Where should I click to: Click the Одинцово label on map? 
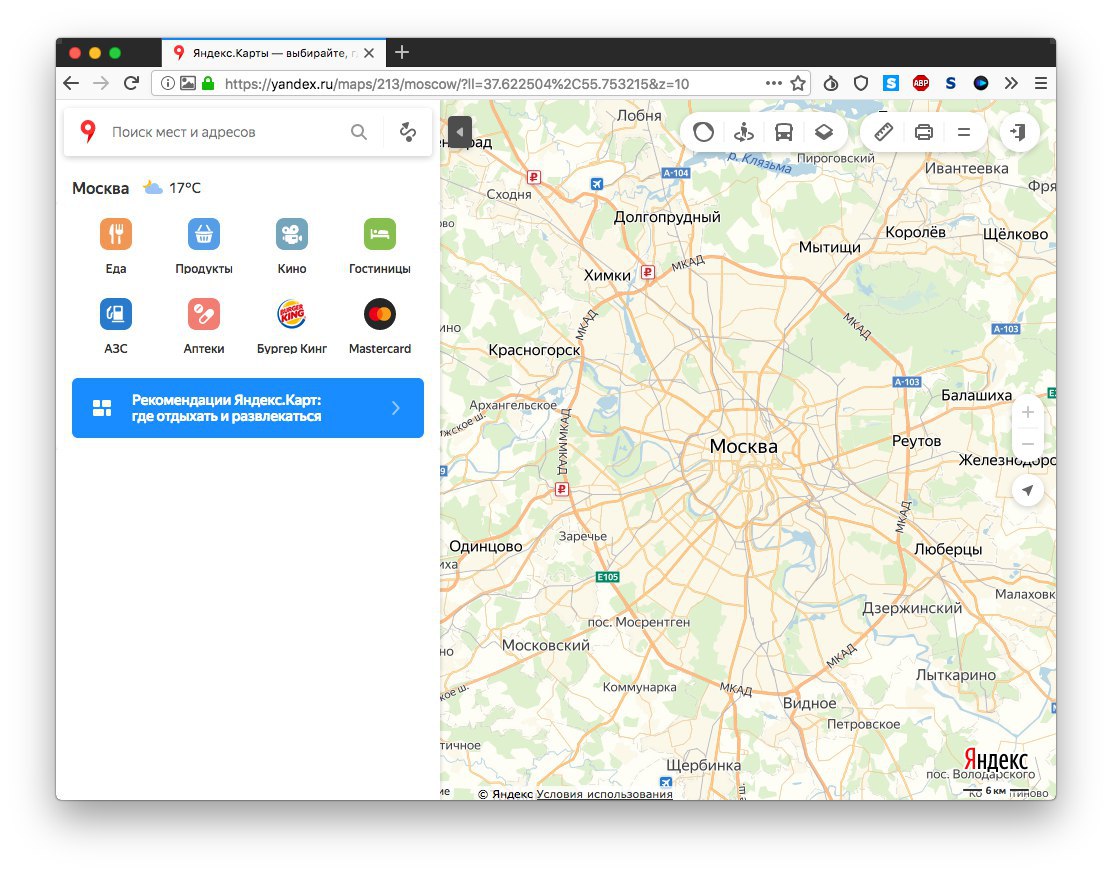pyautogui.click(x=486, y=546)
